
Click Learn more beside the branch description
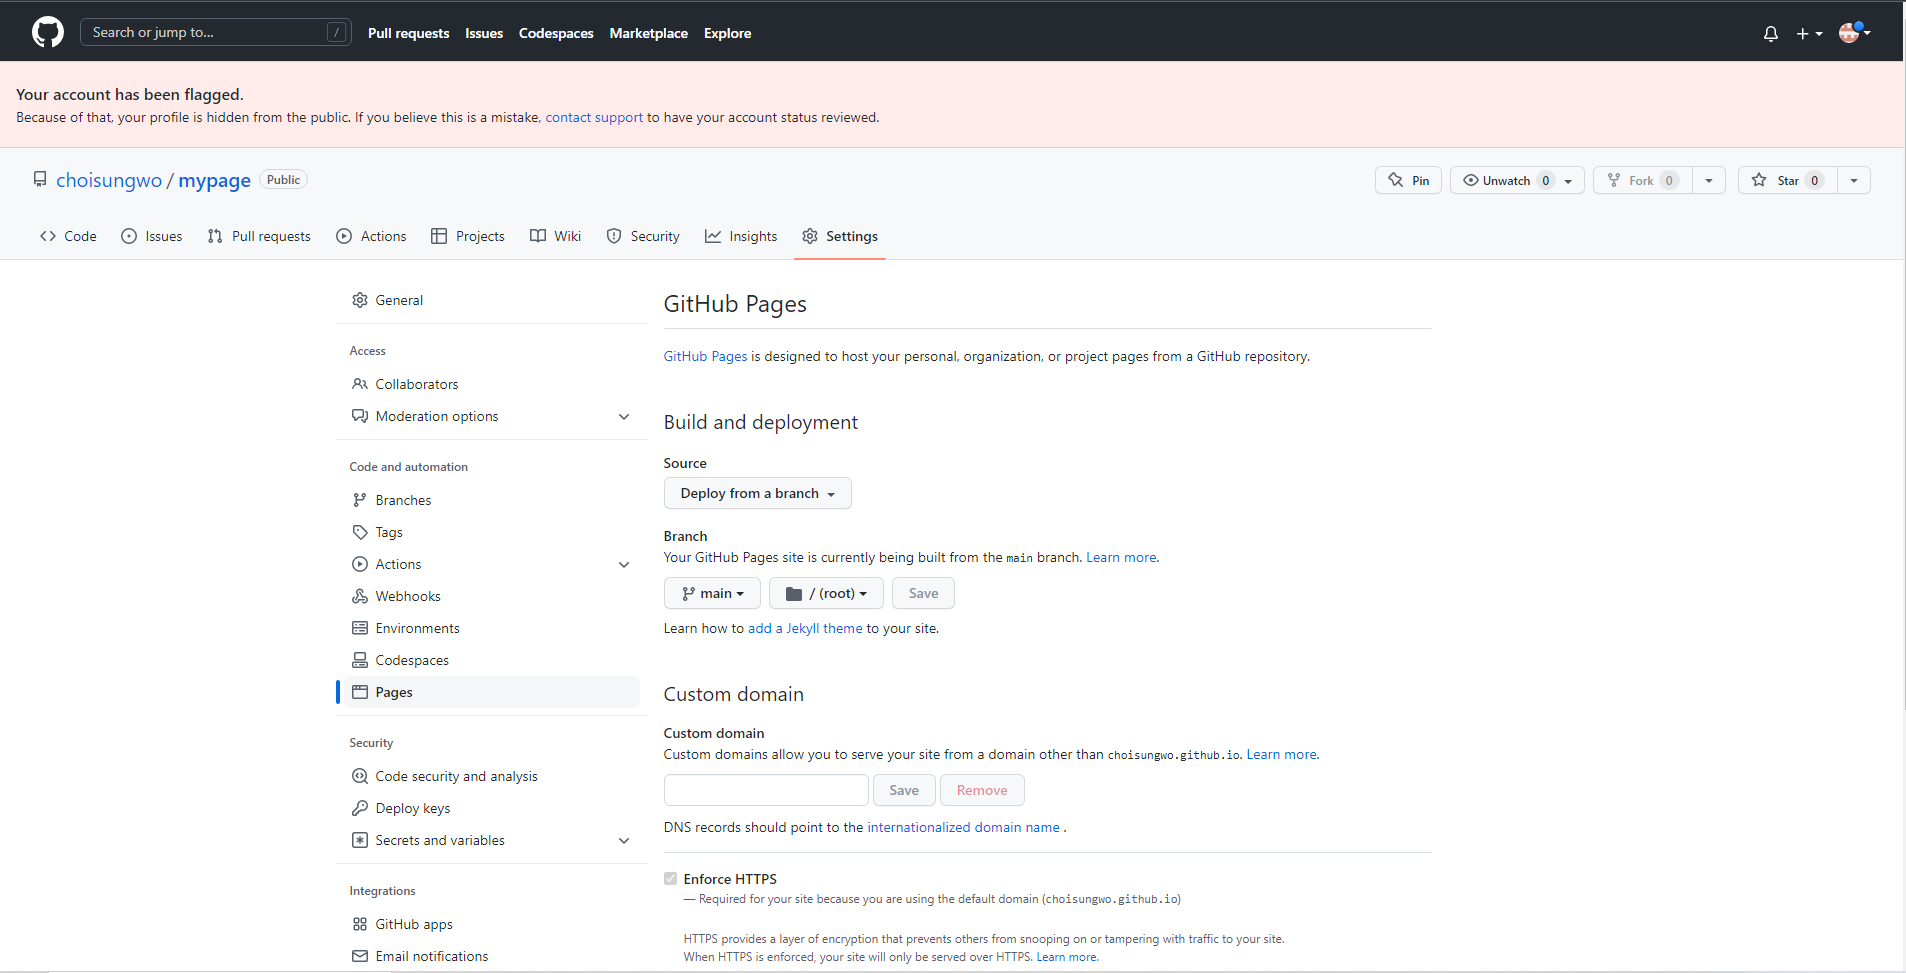tap(1121, 557)
